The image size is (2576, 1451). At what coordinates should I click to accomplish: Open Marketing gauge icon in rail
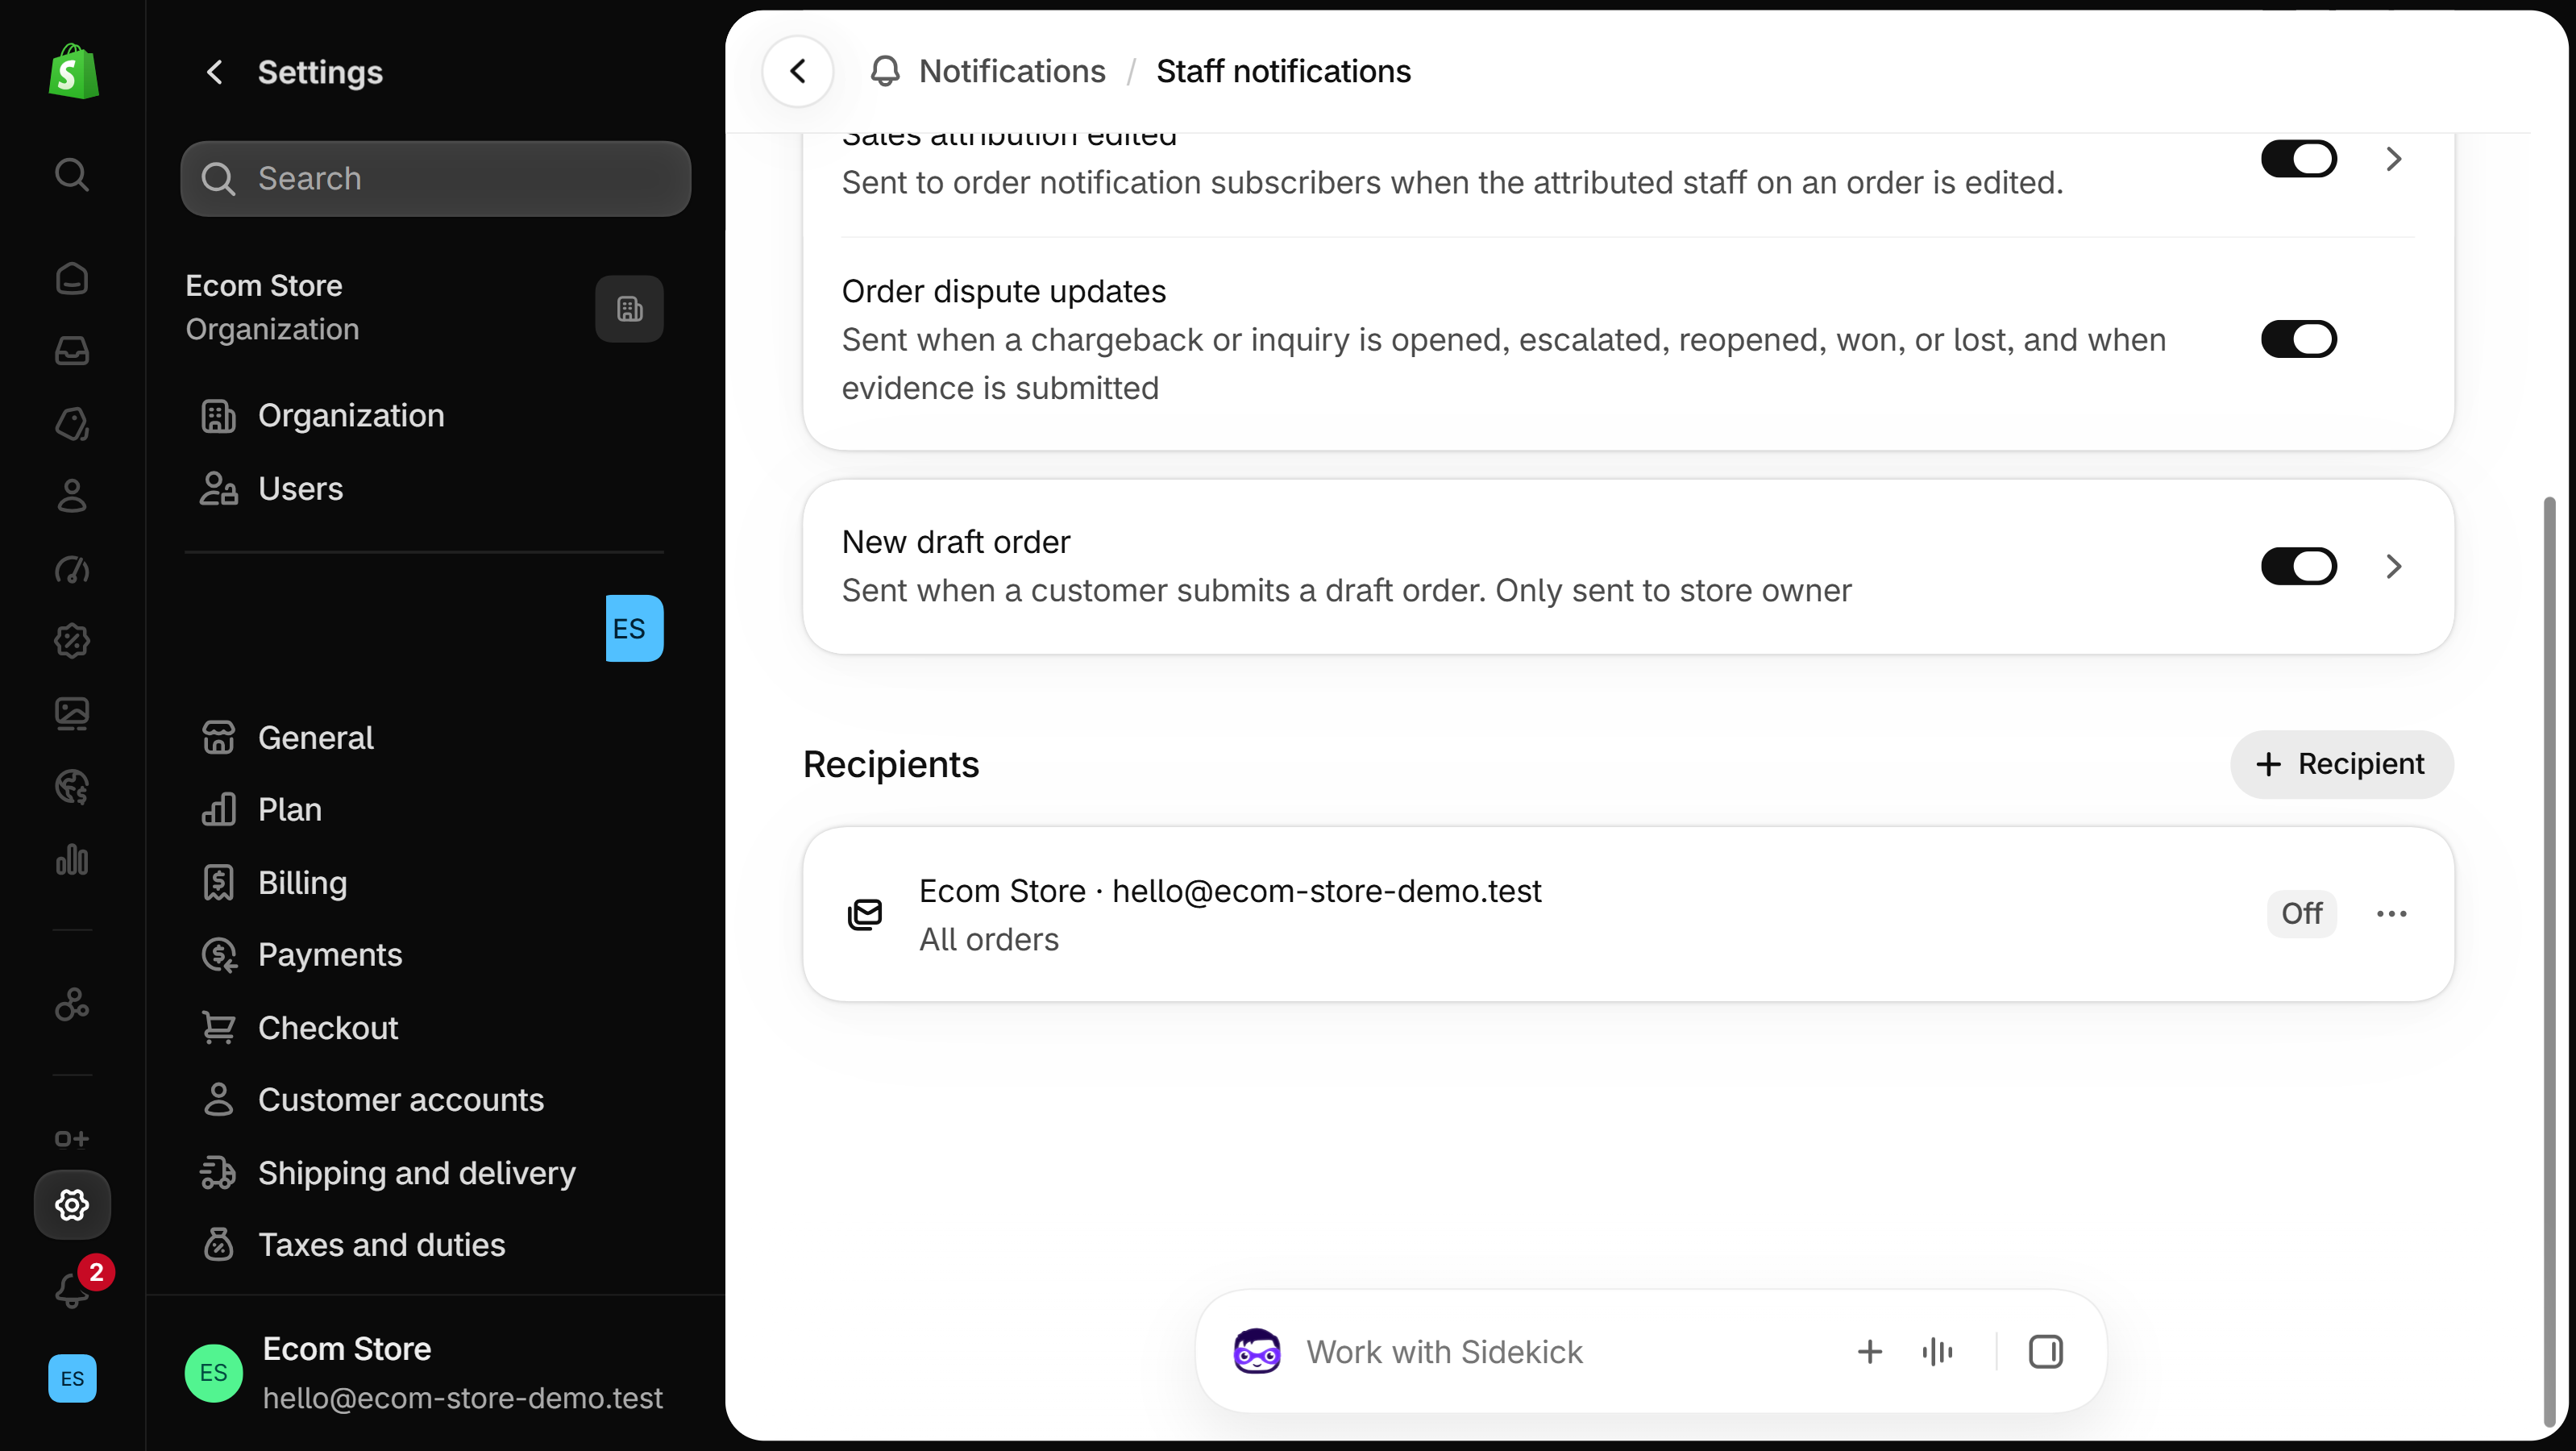pos(72,569)
